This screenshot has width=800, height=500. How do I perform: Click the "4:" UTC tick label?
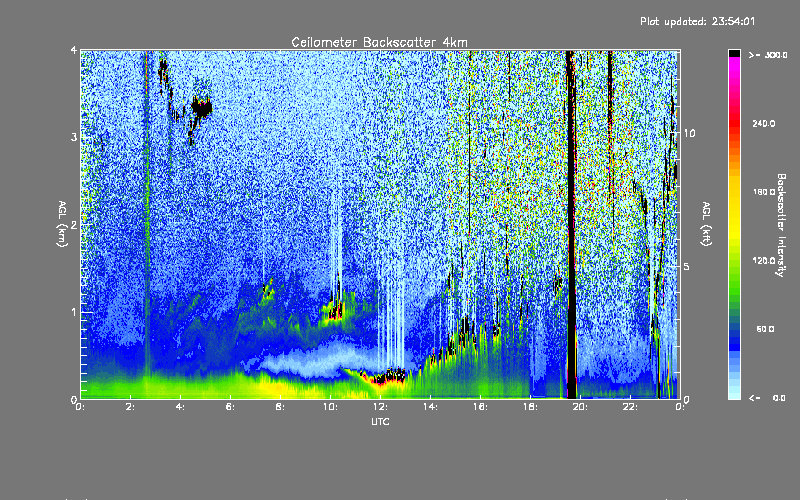point(180,407)
